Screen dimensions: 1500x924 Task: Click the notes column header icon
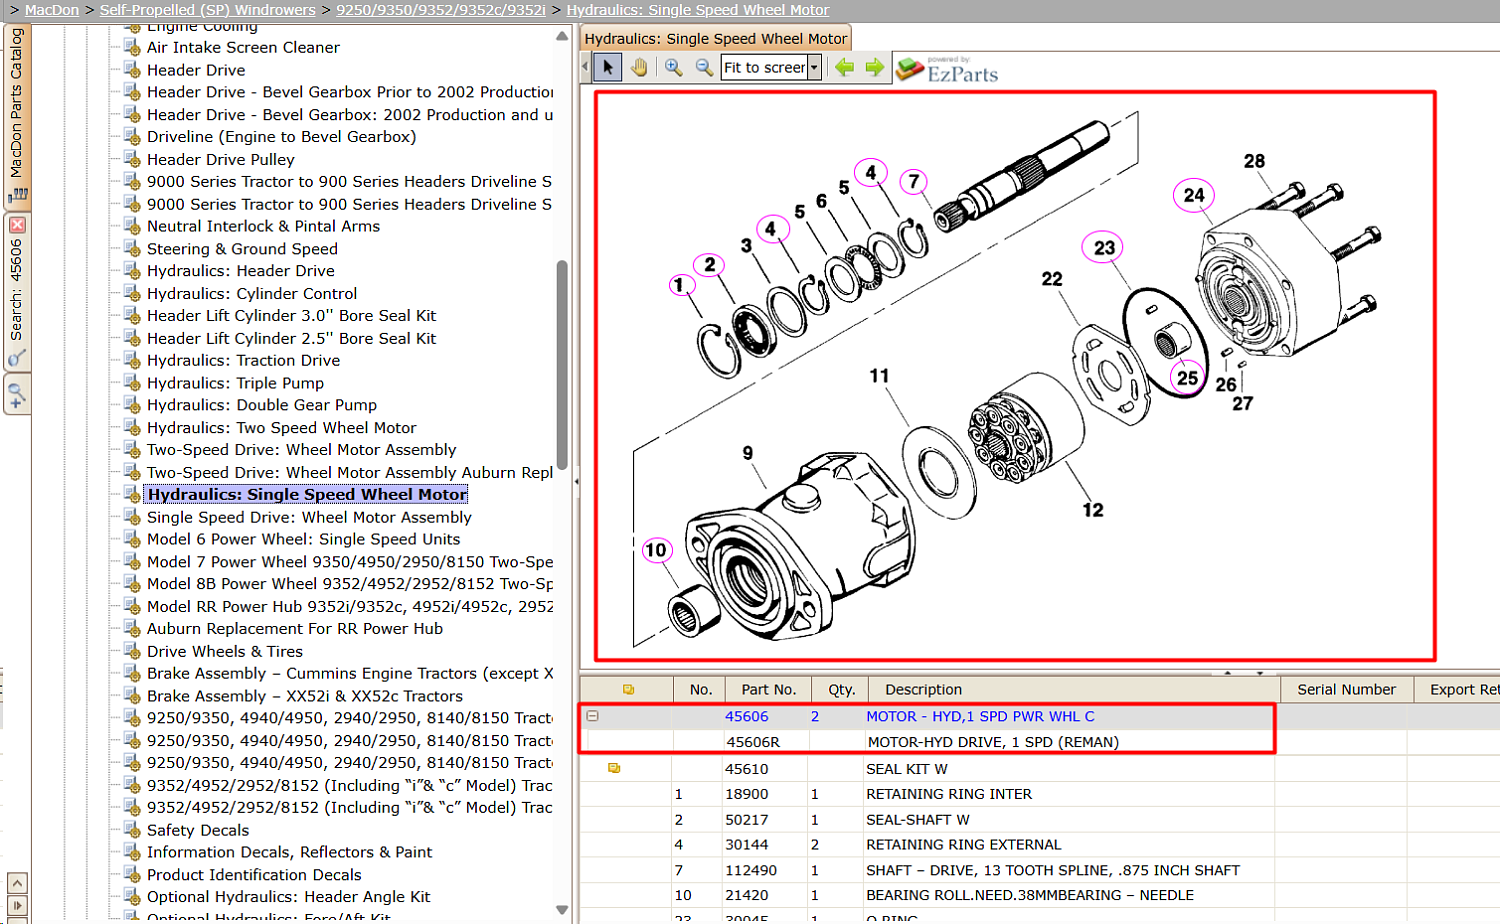pyautogui.click(x=628, y=689)
